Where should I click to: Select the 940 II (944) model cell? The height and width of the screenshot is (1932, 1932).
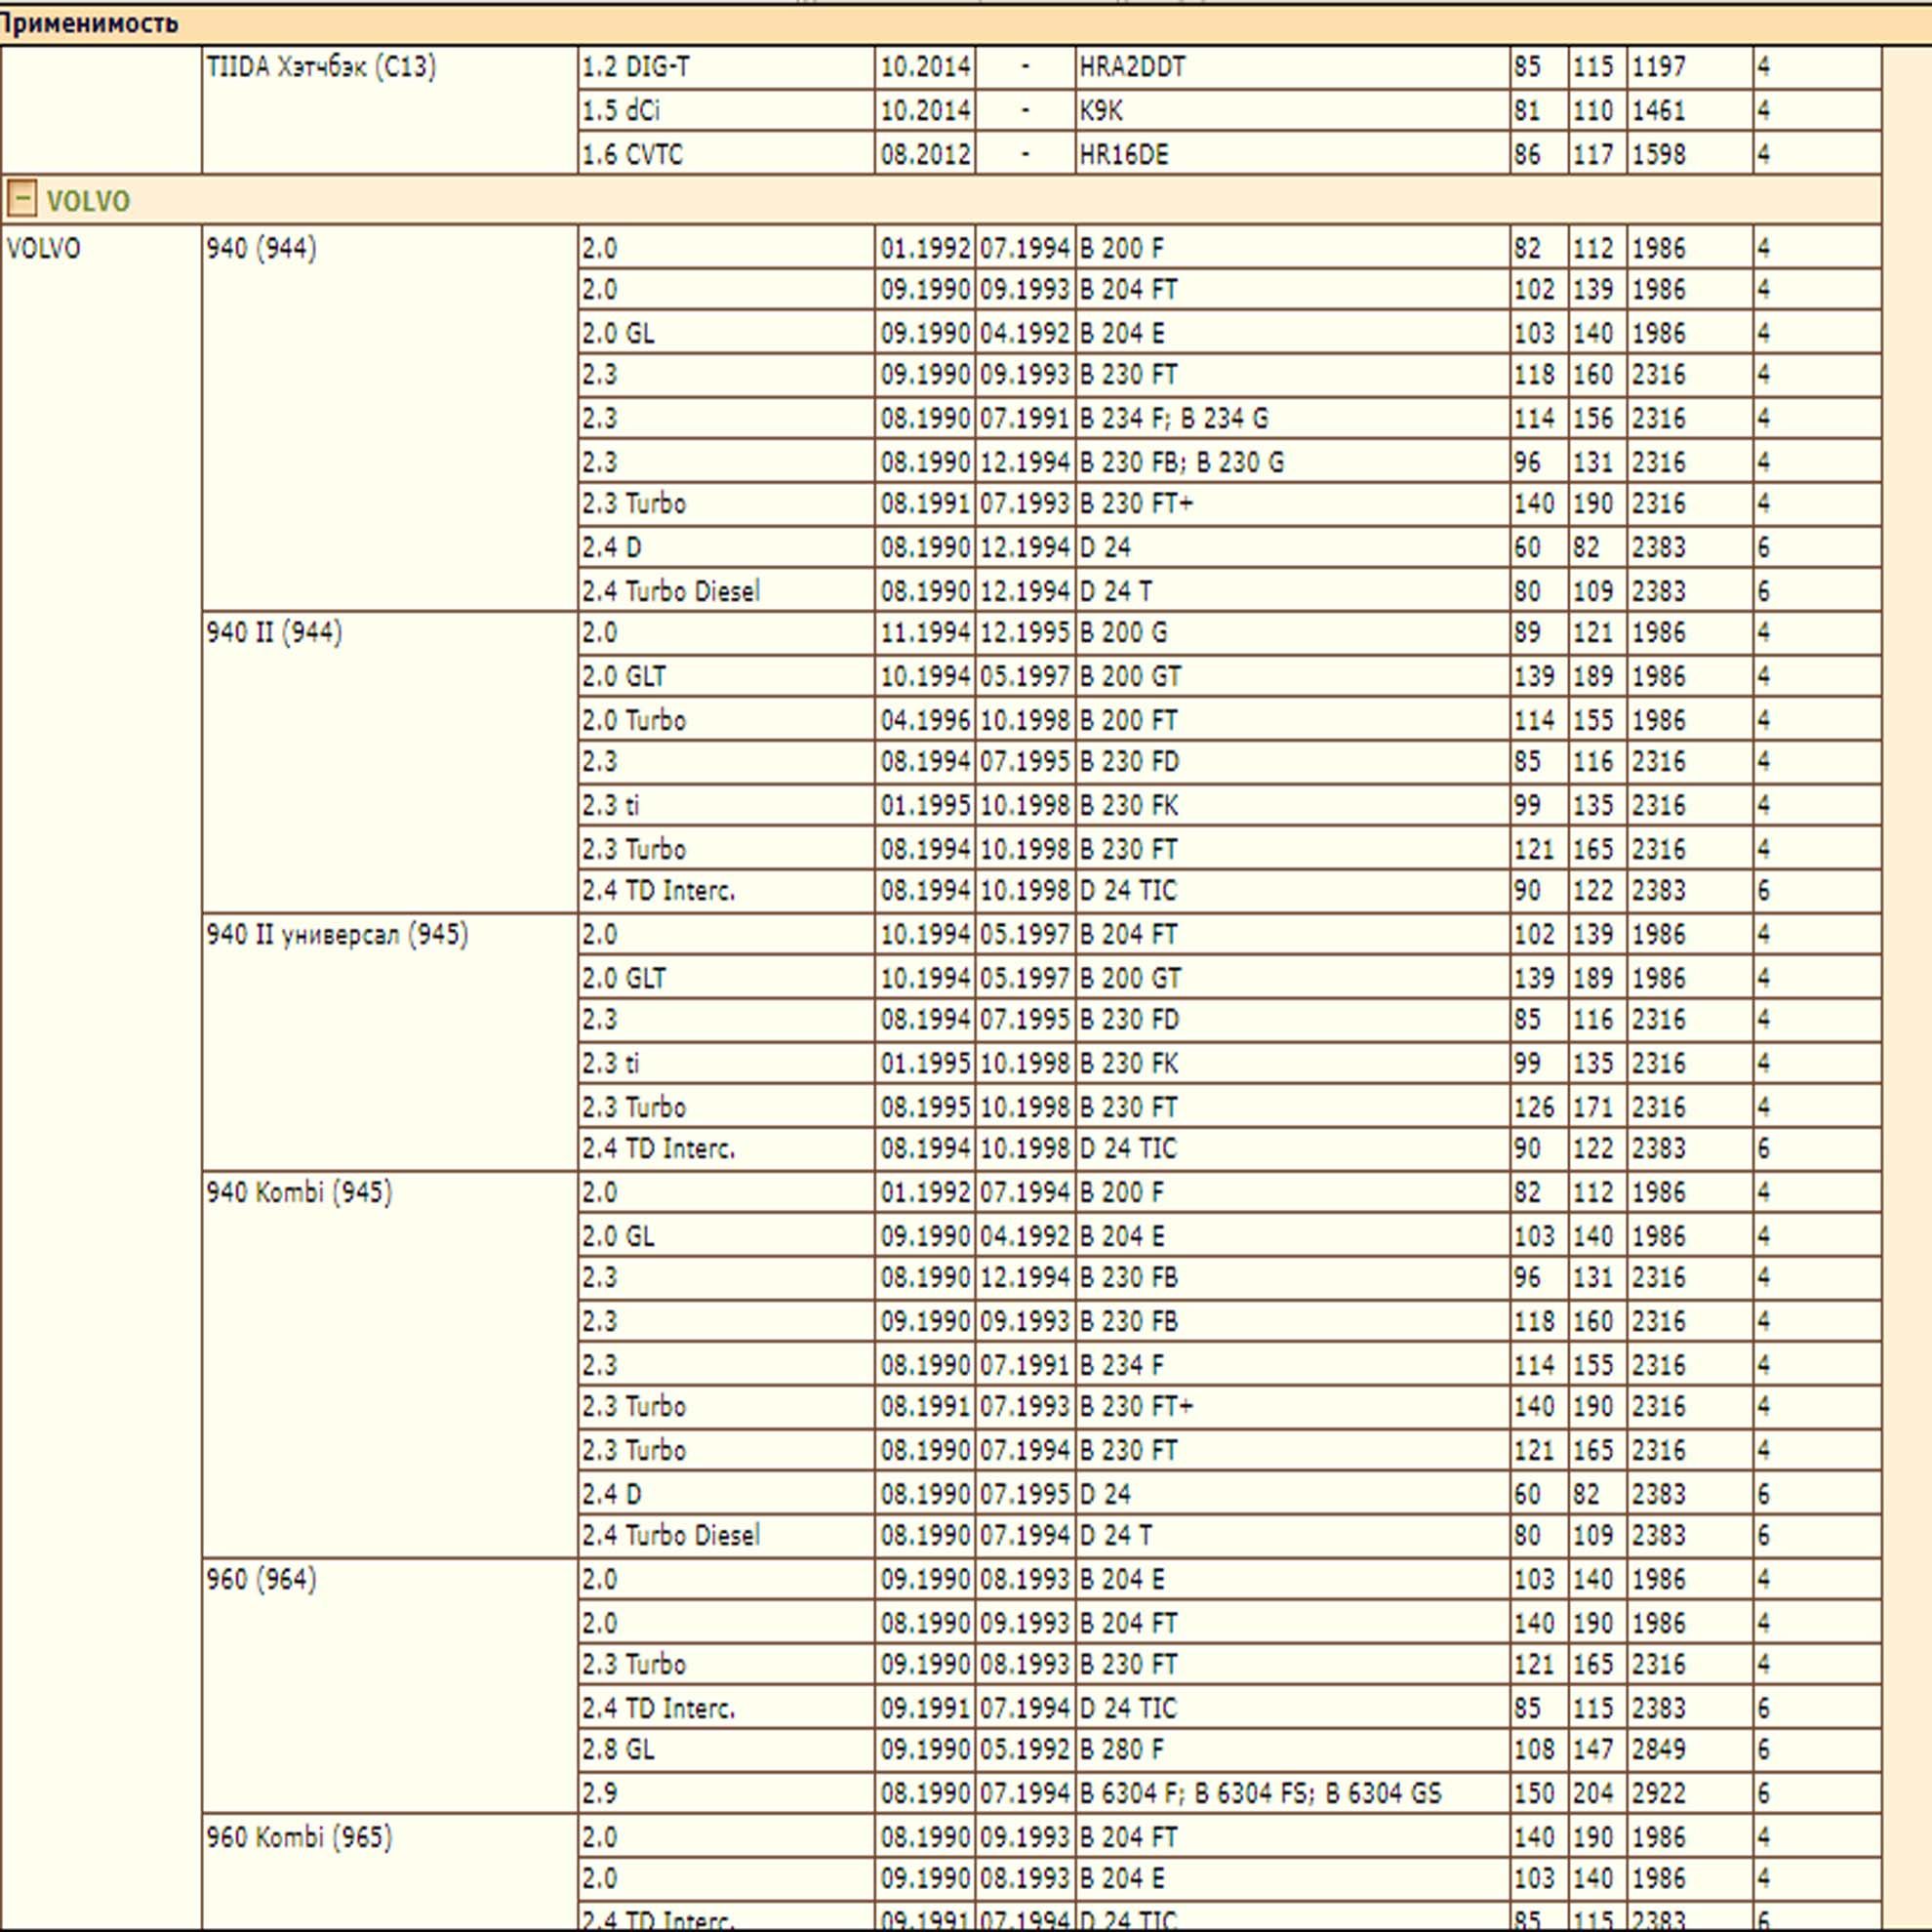[x=389, y=761]
